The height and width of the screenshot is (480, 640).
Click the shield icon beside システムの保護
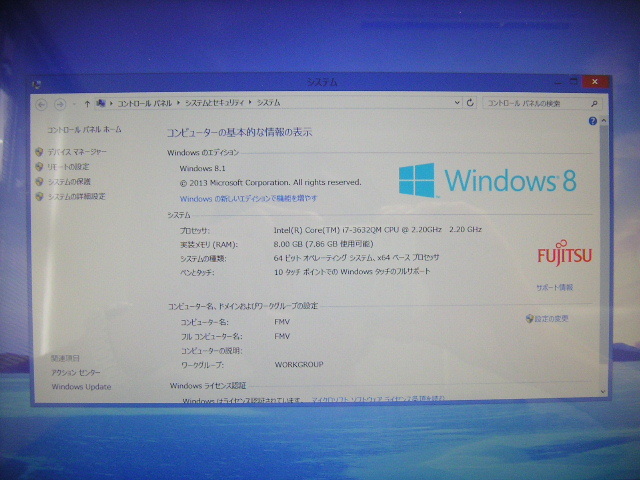39,182
